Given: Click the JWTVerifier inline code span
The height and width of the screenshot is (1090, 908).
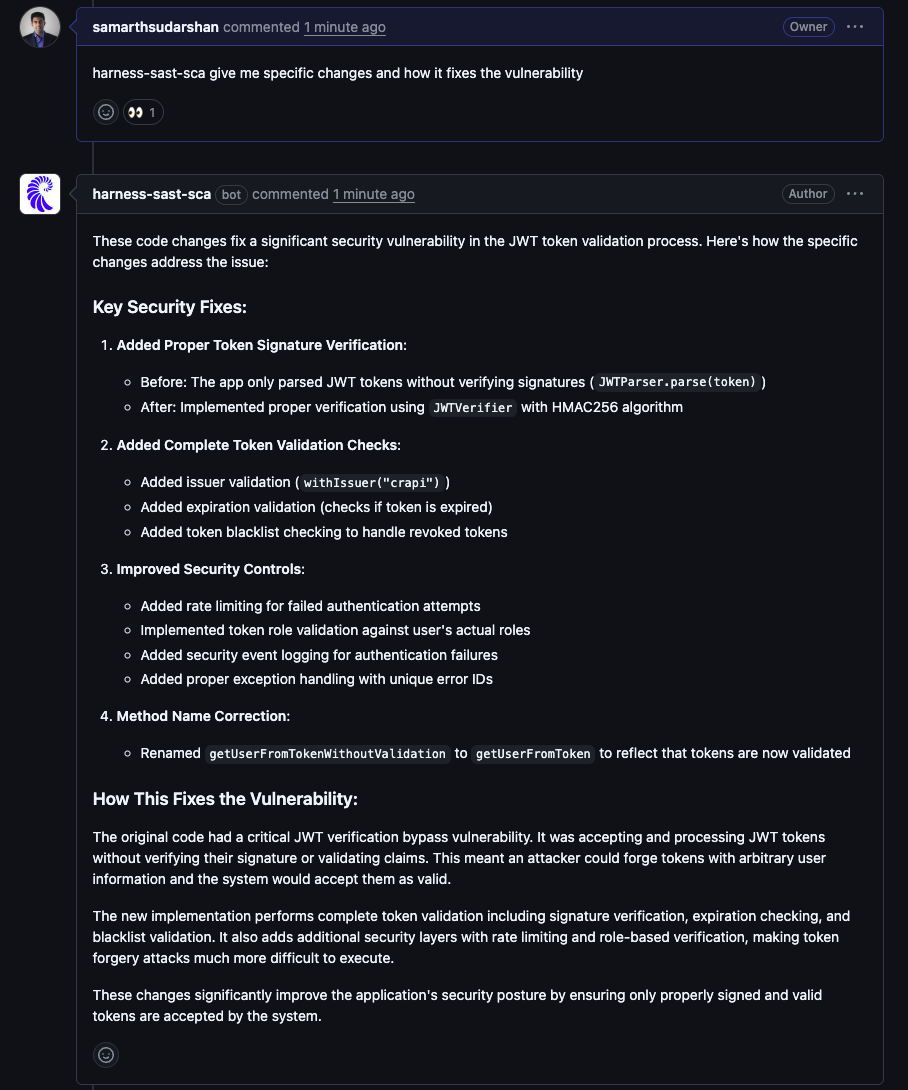Looking at the screenshot, I should click(471, 407).
